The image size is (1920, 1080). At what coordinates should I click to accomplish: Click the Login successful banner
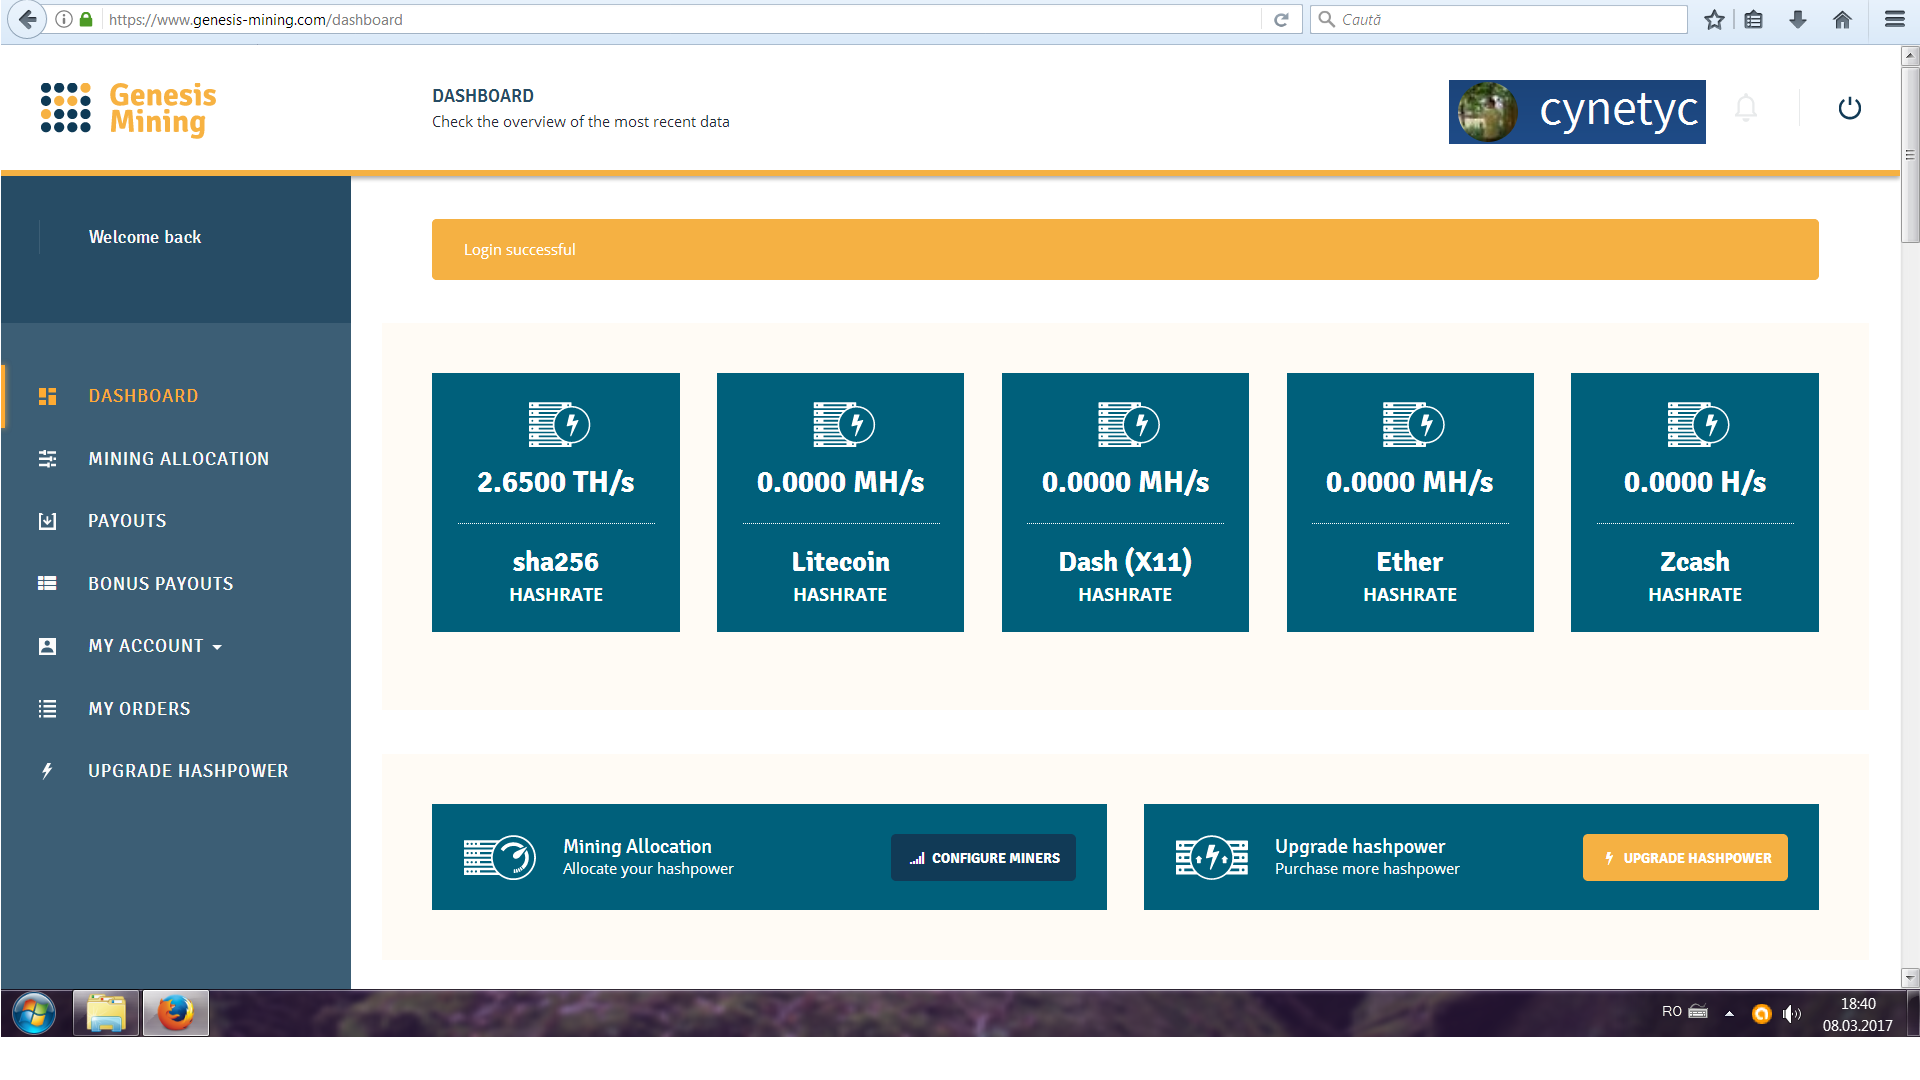pos(1125,249)
